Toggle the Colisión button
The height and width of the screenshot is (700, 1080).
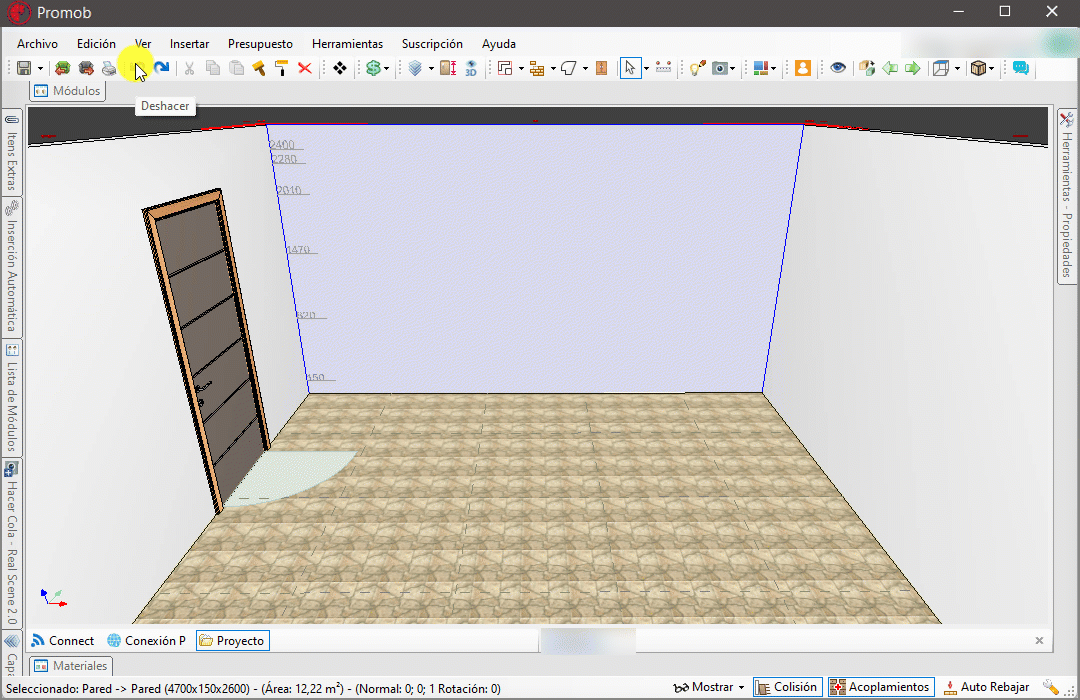[787, 687]
